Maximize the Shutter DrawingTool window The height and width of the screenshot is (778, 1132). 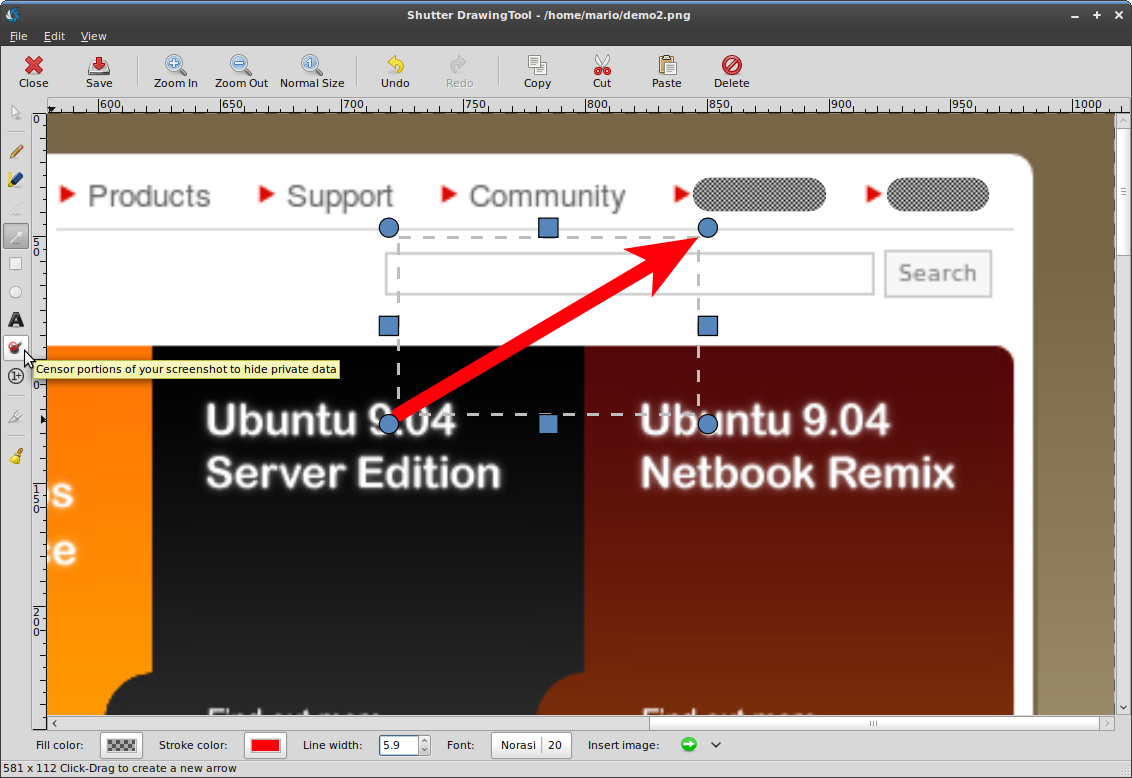pyautogui.click(x=1097, y=15)
